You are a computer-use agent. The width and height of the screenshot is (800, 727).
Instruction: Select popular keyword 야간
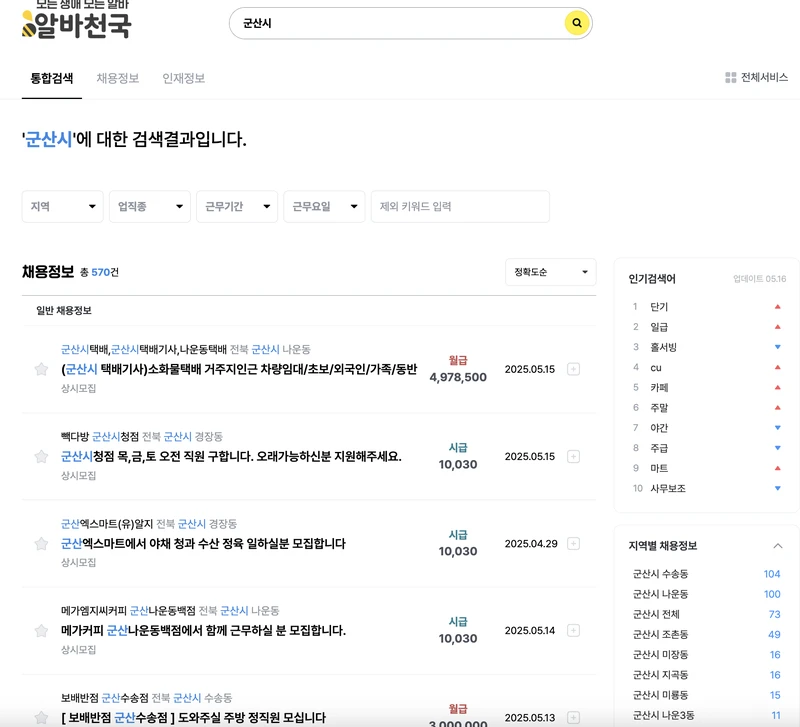659,428
